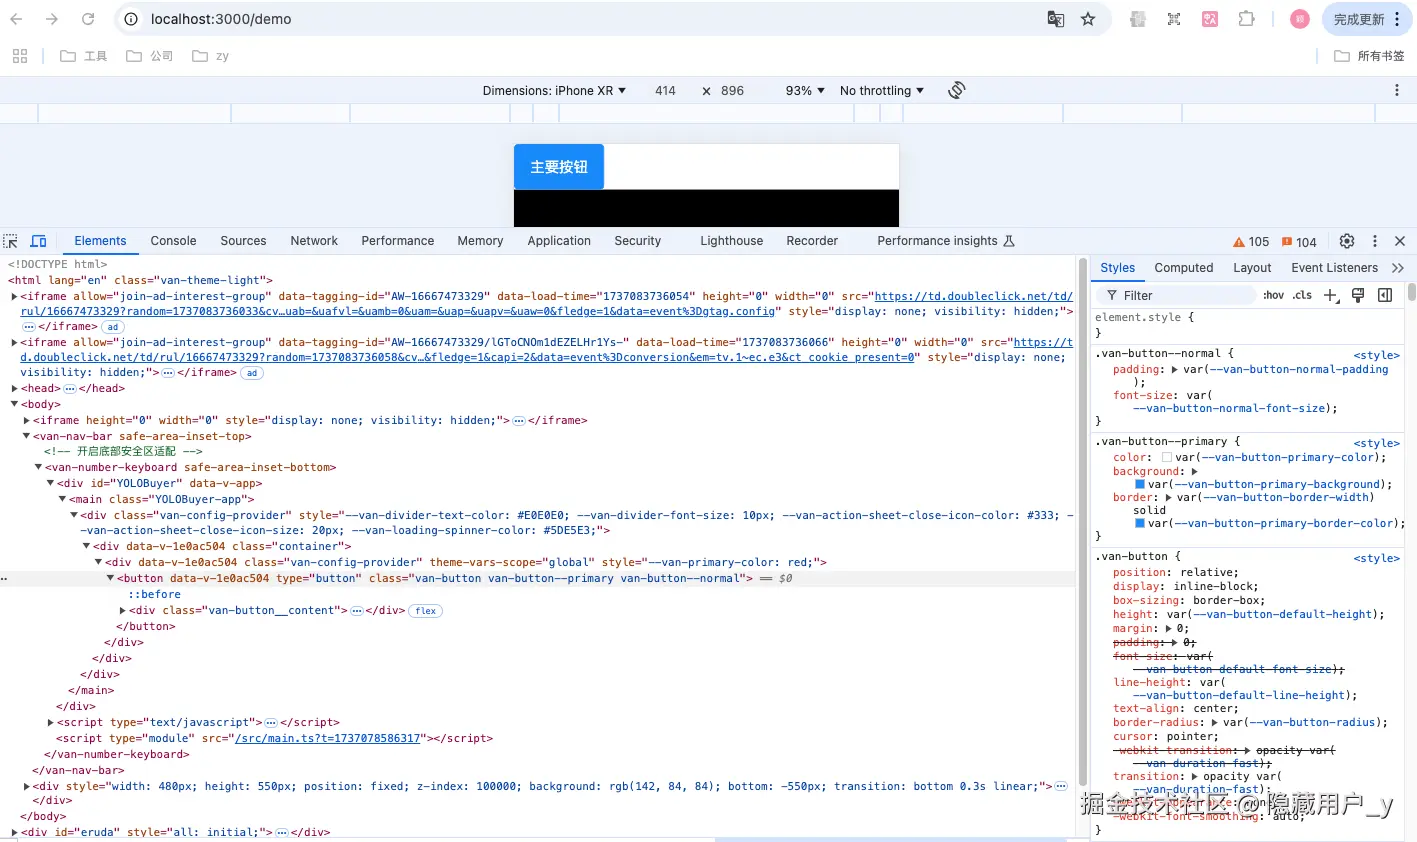Viewport: 1417px width, 842px height.
Task: Toggle the computed styles sidebar icon
Action: pyautogui.click(x=1385, y=295)
